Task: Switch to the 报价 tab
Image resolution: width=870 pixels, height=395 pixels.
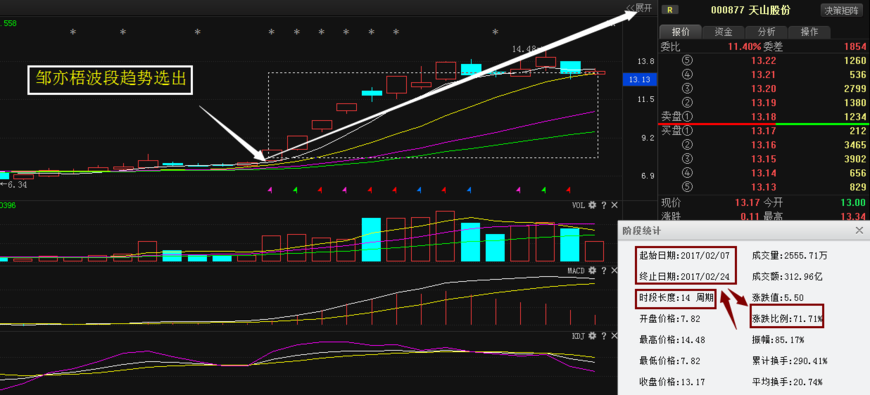Action: pyautogui.click(x=680, y=32)
